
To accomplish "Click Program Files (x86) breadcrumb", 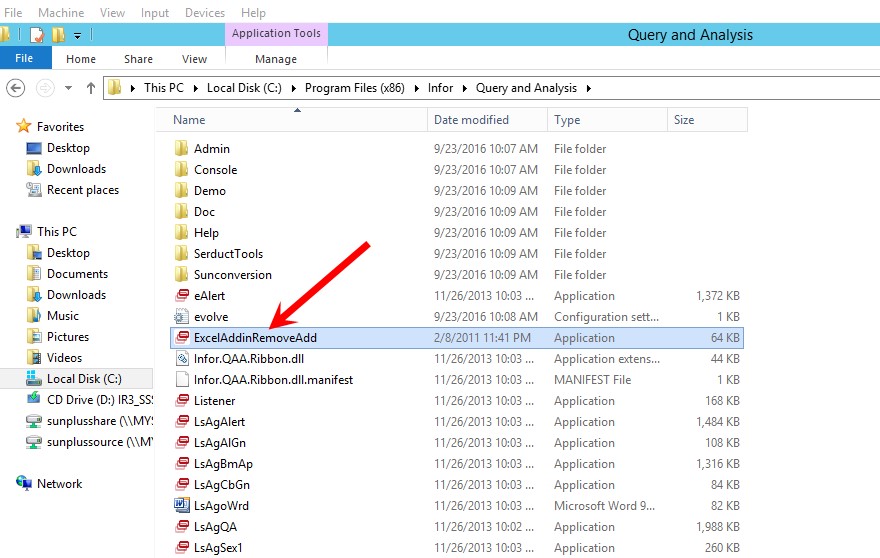I will [x=355, y=88].
